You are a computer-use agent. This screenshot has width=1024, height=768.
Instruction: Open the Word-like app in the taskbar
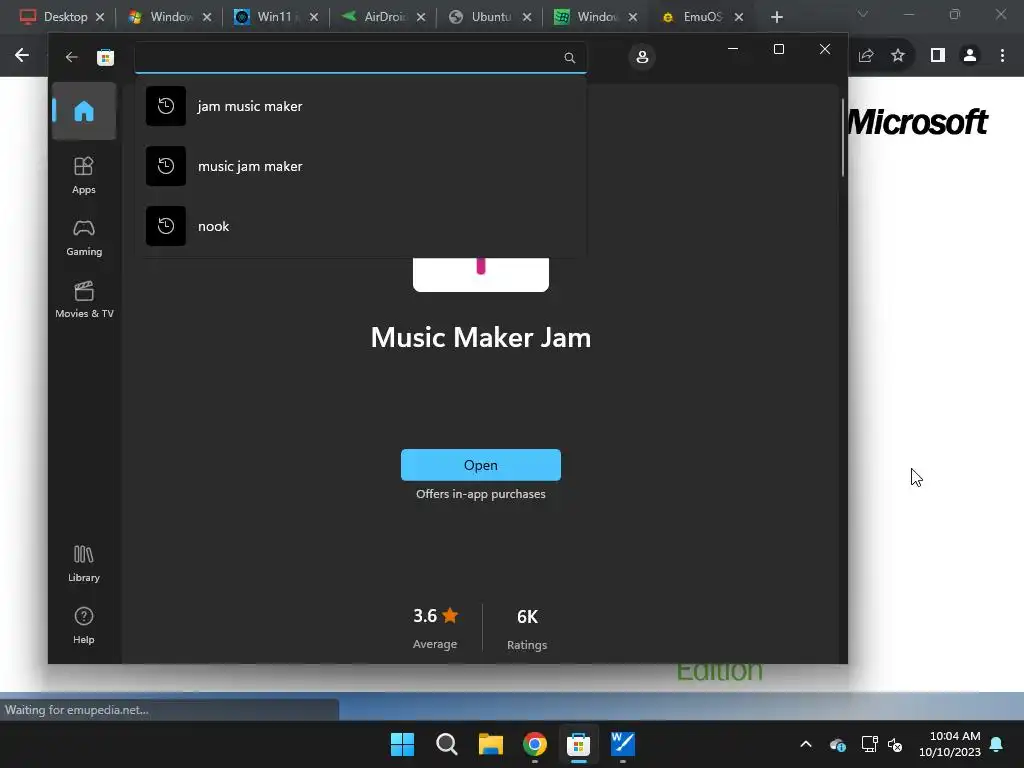pos(623,744)
